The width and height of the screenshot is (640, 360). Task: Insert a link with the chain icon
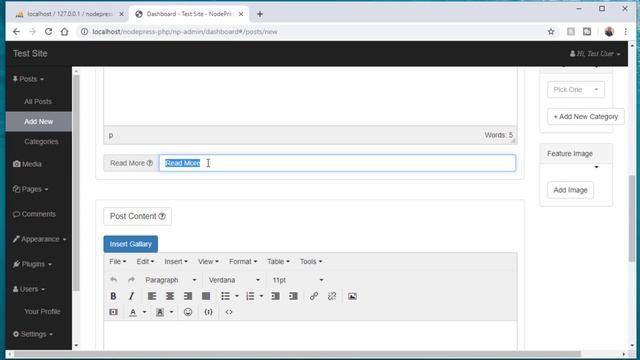[x=313, y=296]
